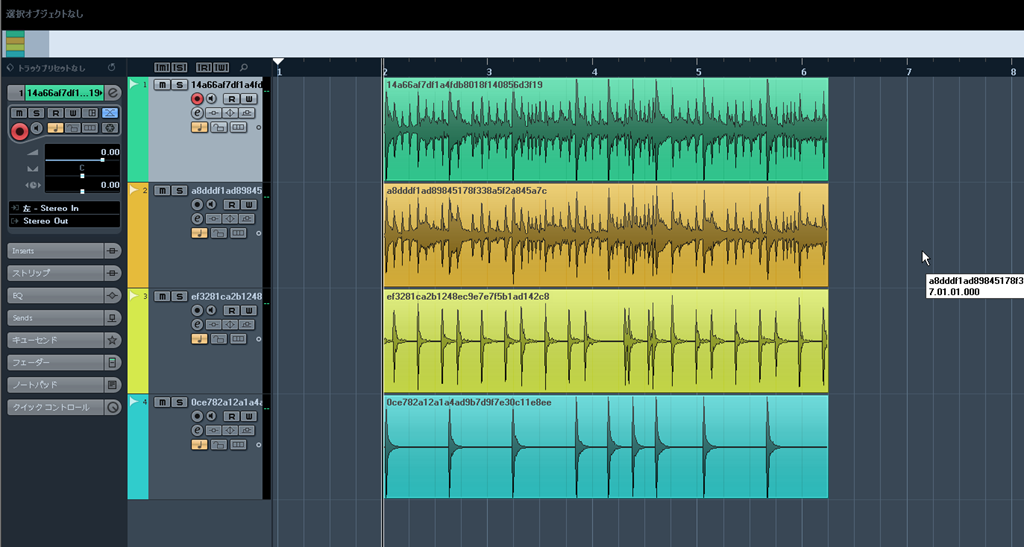
Task: Select the yellow clip ef3281ca2b1248ec9e7e7f5b1ad142c8
Action: tap(605, 341)
